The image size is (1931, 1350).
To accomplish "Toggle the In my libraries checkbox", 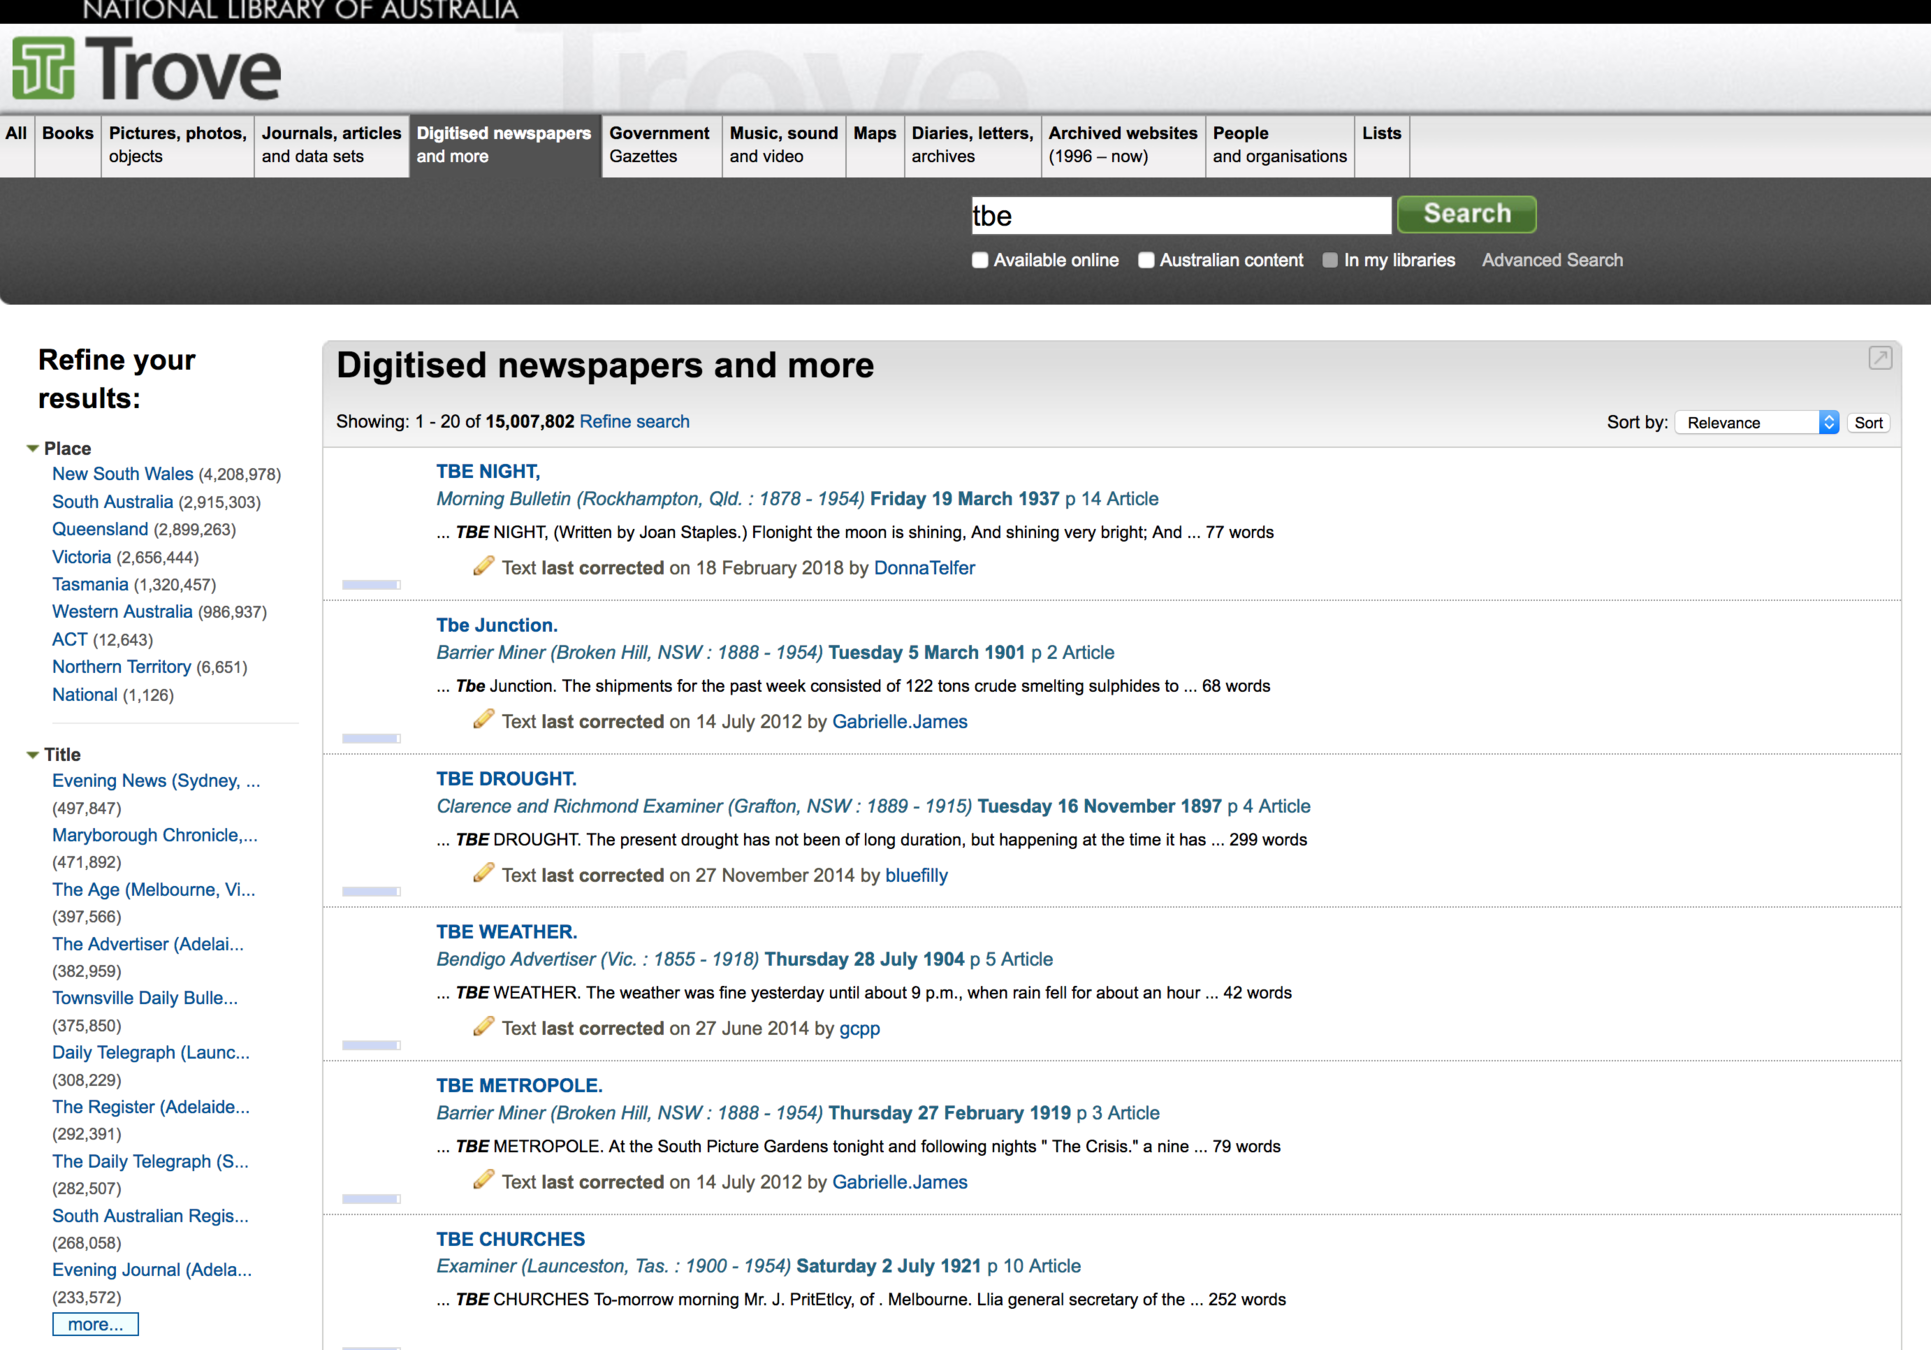I will click(1330, 260).
